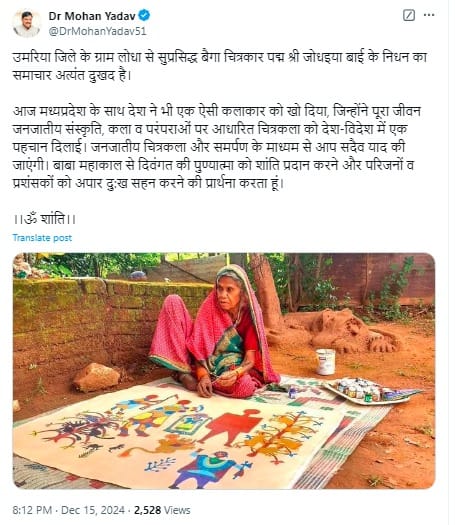Click the first paragraph mentioning उमरिया जिले
455x525 pixels.
[220, 66]
